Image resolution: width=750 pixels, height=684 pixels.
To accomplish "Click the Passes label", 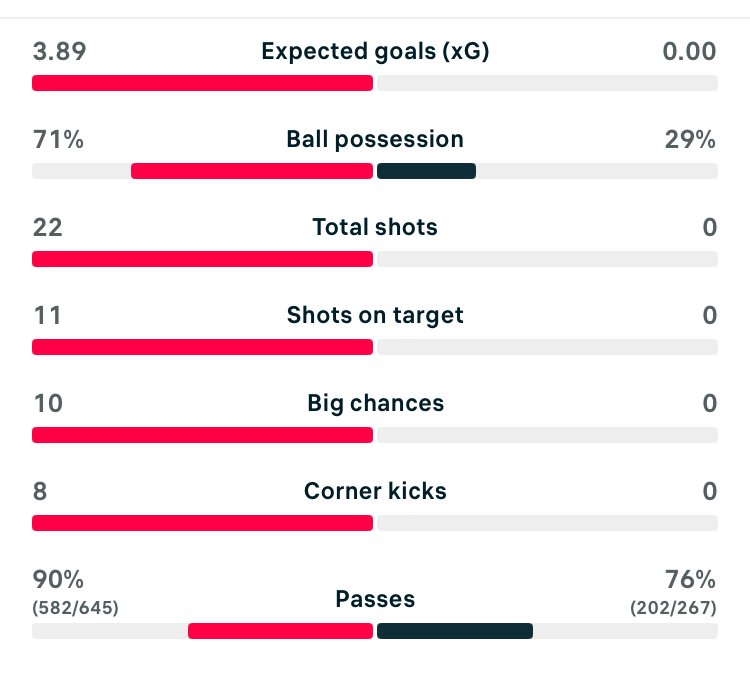I will (375, 599).
